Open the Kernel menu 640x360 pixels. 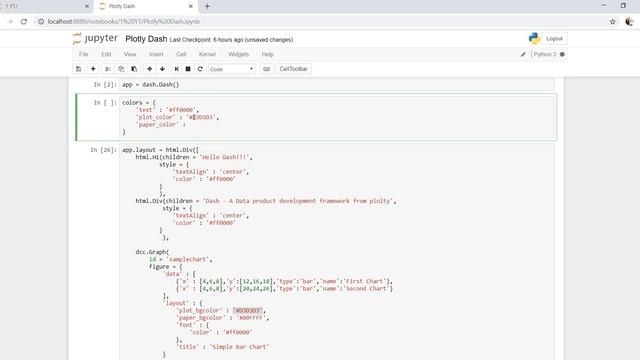(207, 54)
